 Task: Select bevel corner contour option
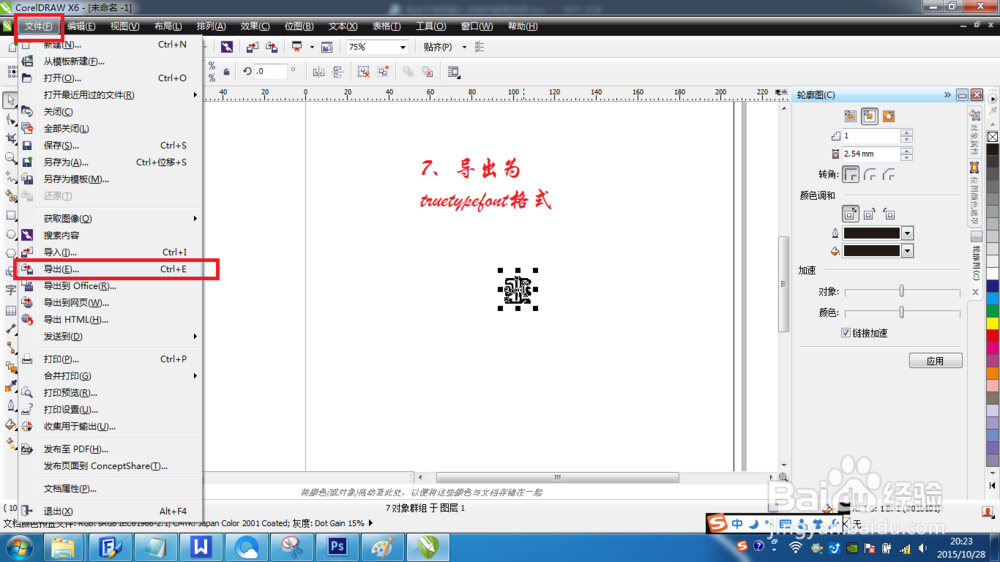[888, 174]
